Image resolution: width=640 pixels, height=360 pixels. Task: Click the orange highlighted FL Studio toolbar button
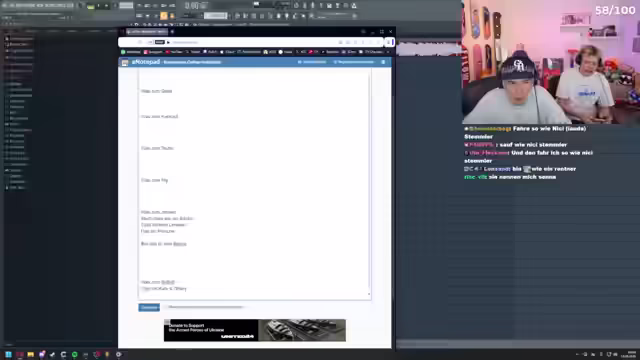[x=164, y=16]
